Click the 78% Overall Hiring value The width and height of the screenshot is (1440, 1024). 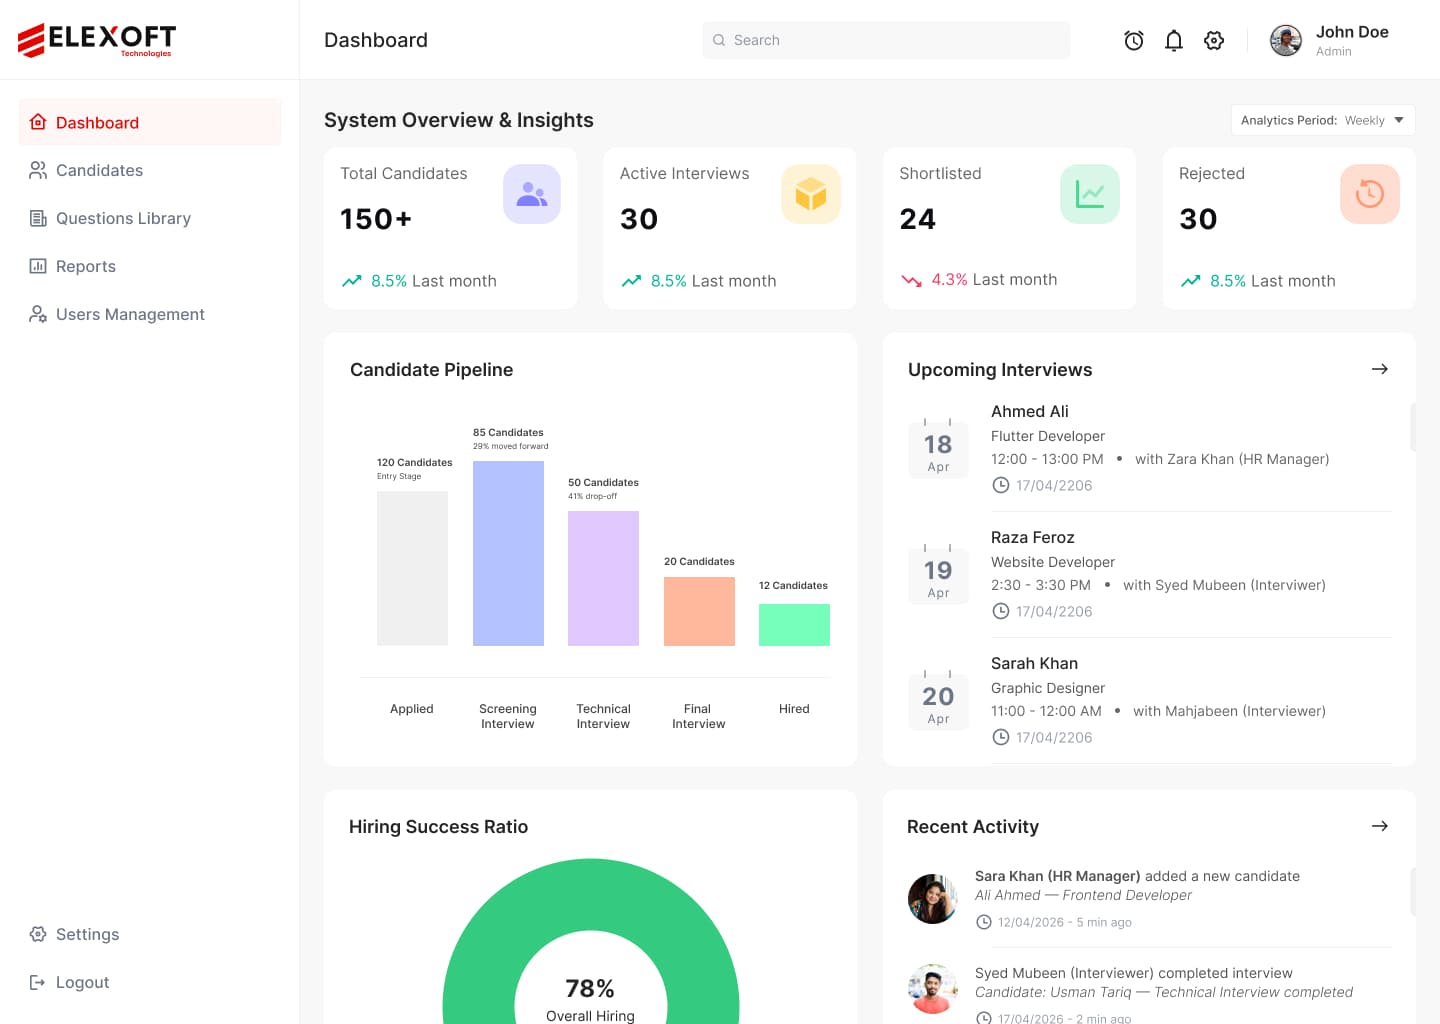point(590,988)
